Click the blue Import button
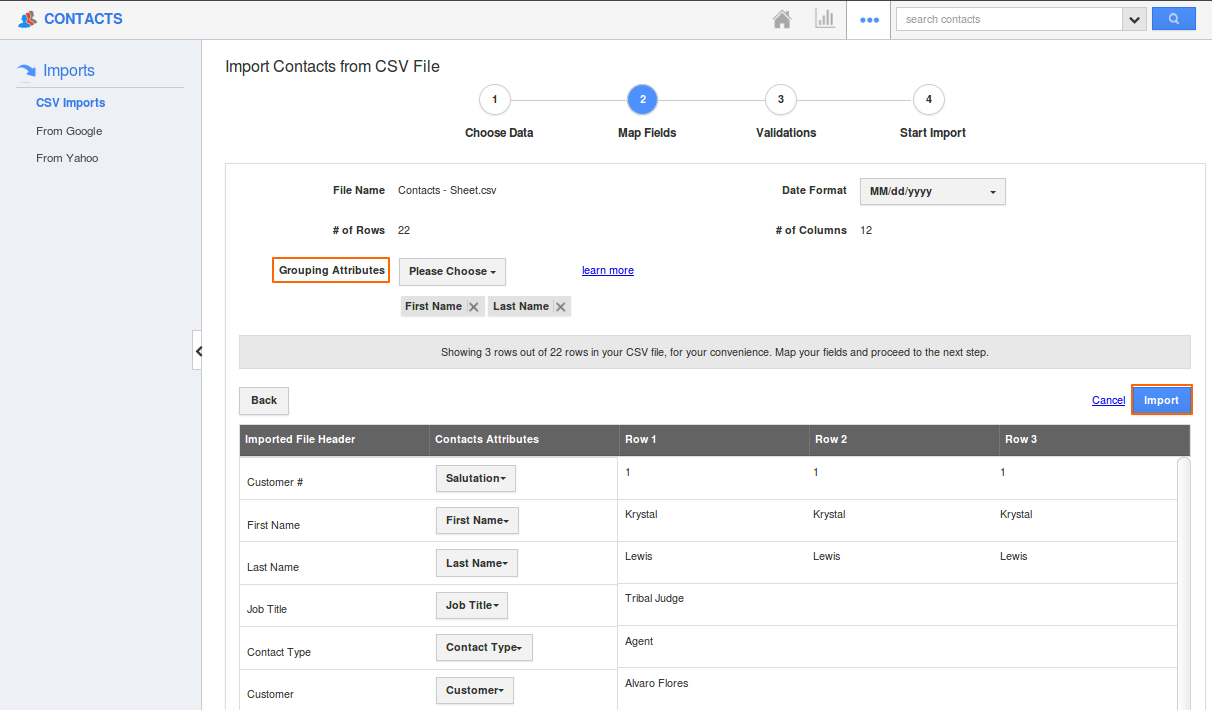The width and height of the screenshot is (1212, 710). [1161, 400]
